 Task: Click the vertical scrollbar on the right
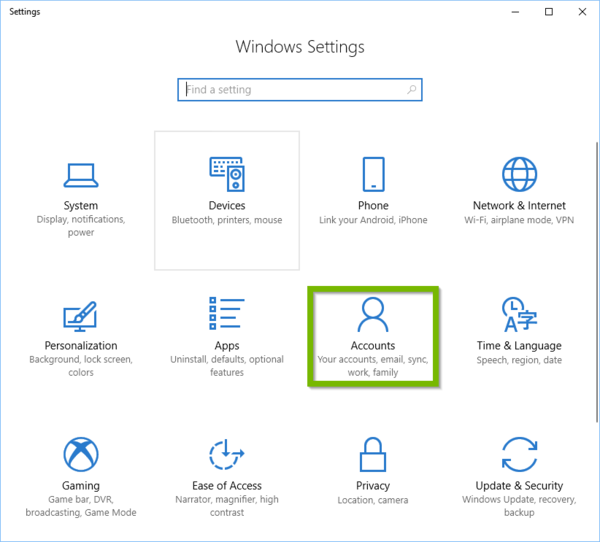[x=597, y=282]
